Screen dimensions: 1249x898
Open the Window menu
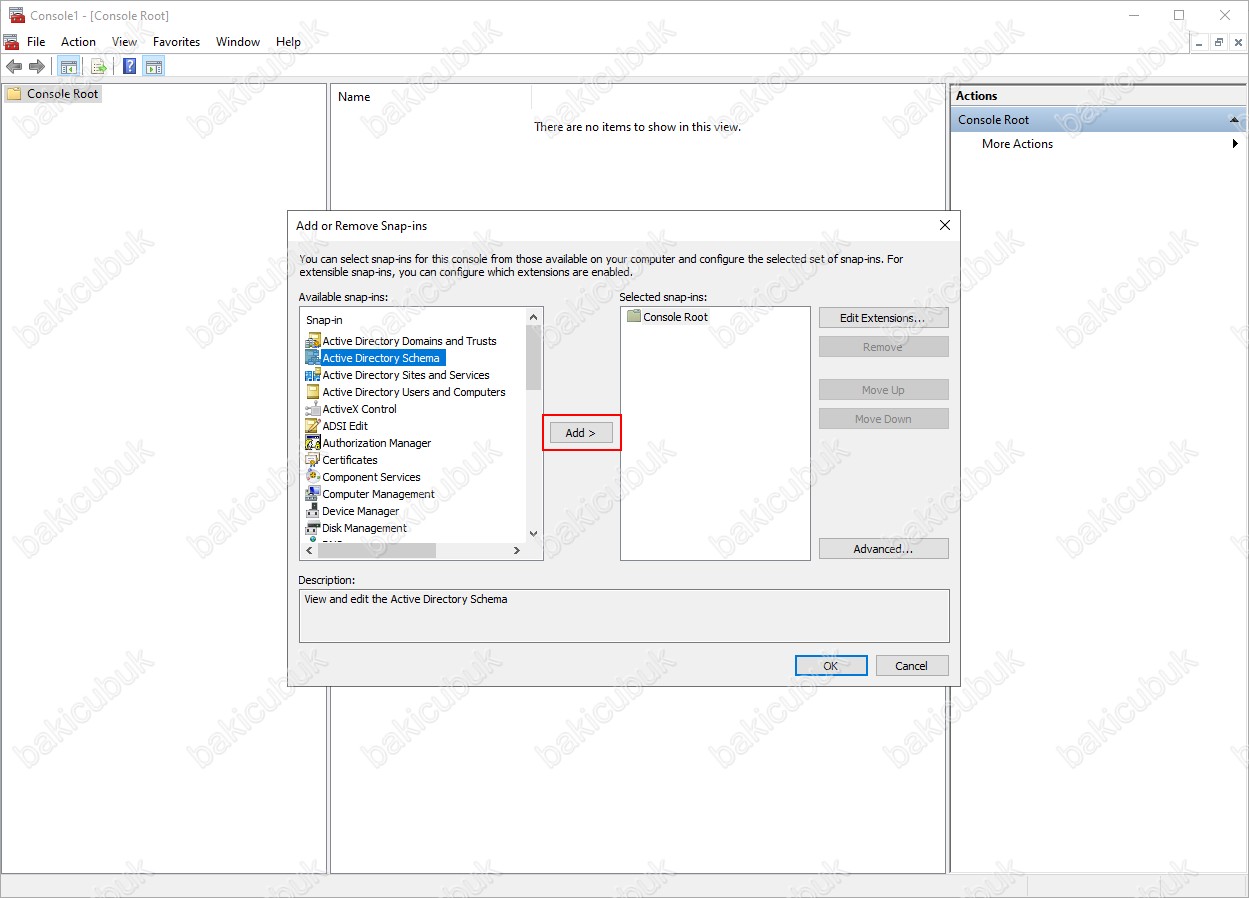(x=238, y=42)
